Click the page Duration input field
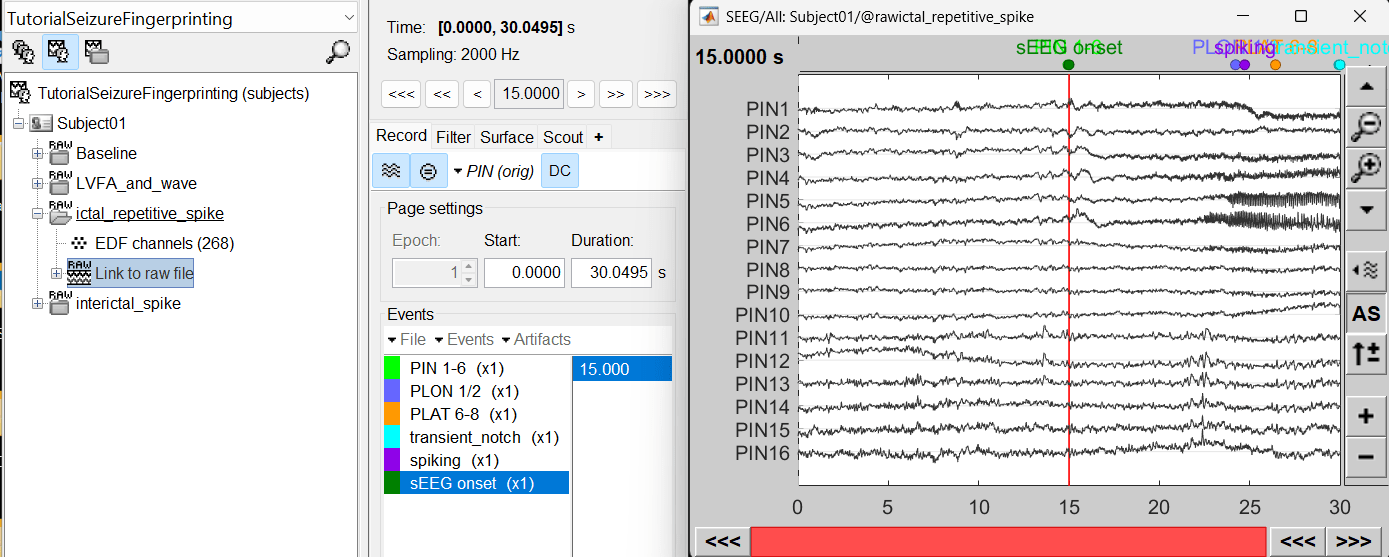The image size is (1389, 557). tap(610, 272)
